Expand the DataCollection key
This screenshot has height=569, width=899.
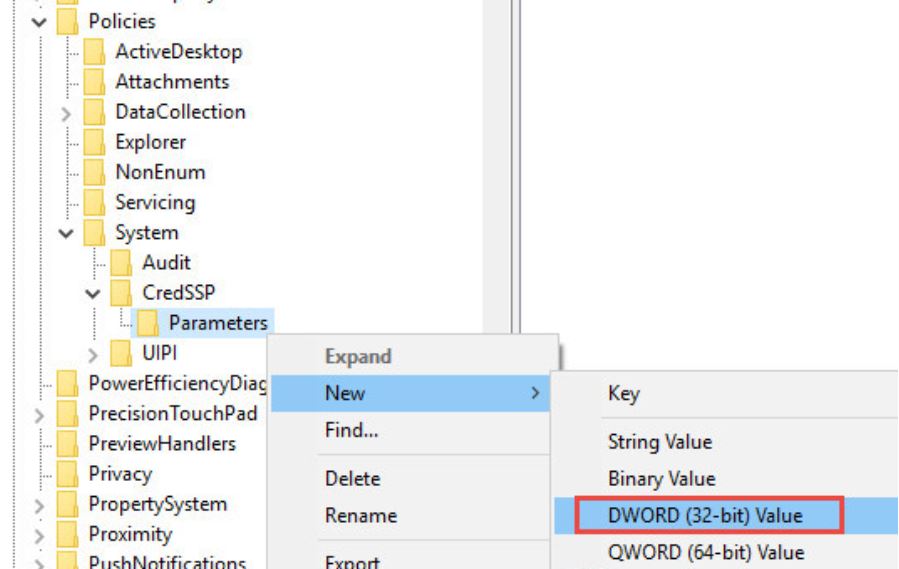click(x=66, y=113)
